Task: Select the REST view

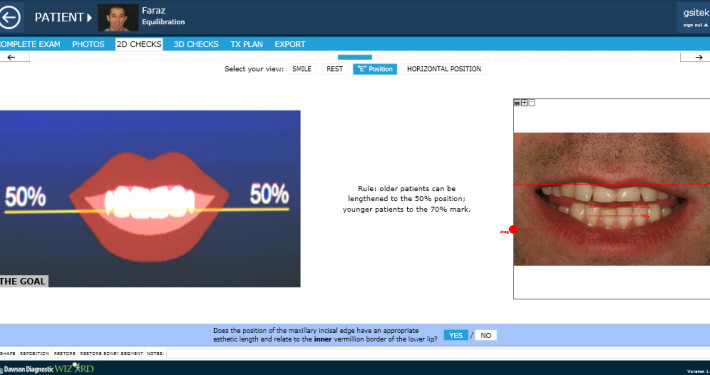Action: [x=335, y=69]
